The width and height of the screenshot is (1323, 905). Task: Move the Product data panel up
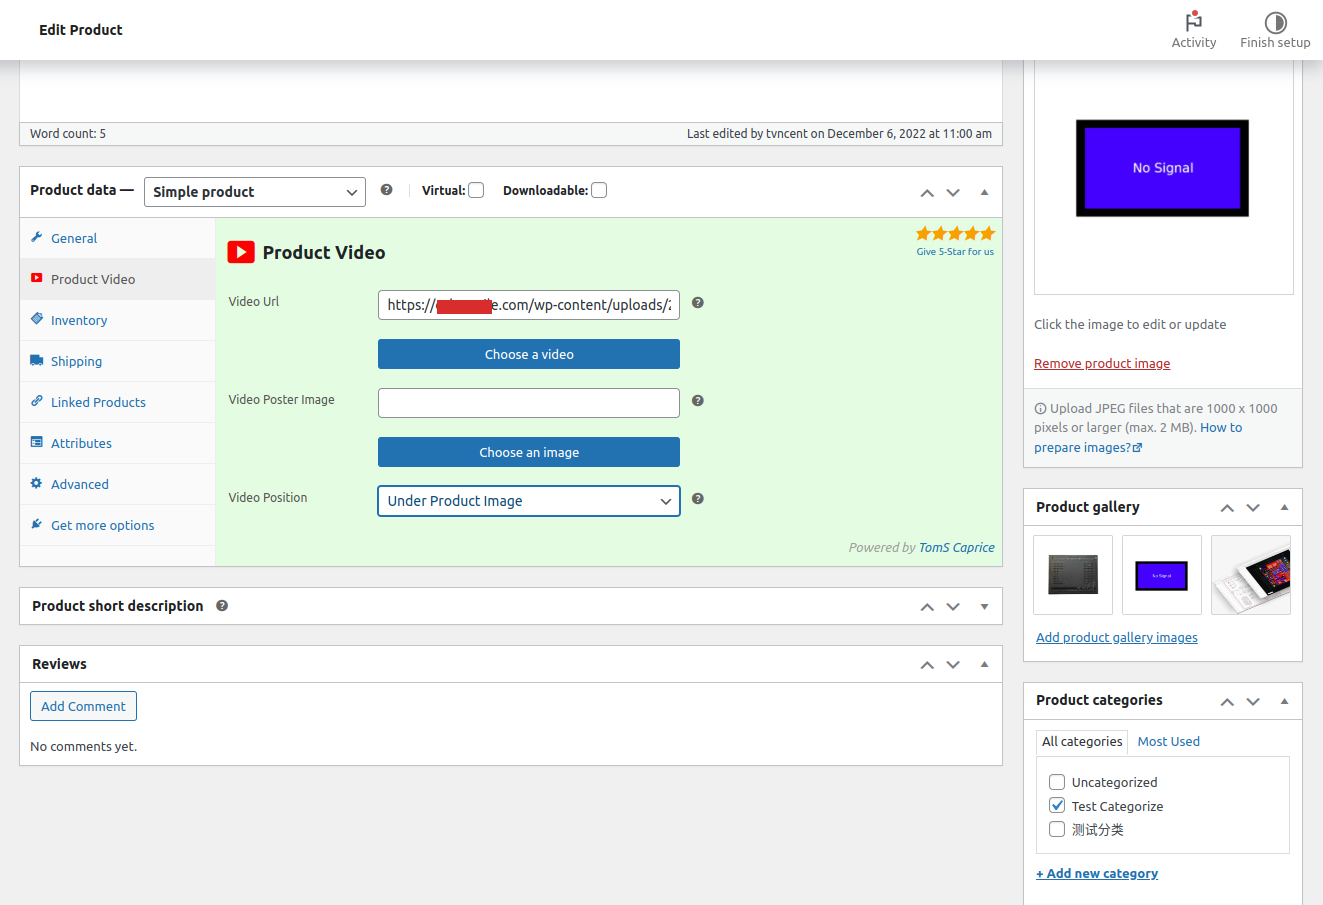pyautogui.click(x=927, y=193)
